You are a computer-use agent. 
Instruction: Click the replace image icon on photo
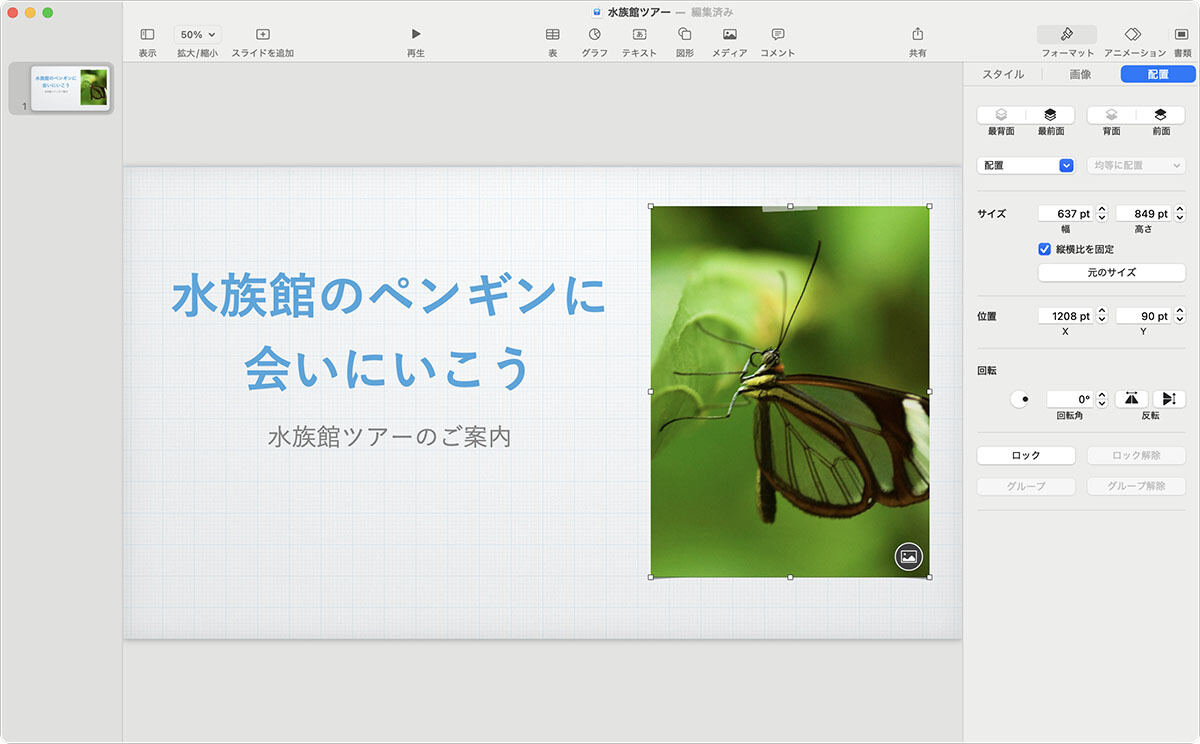tap(908, 557)
